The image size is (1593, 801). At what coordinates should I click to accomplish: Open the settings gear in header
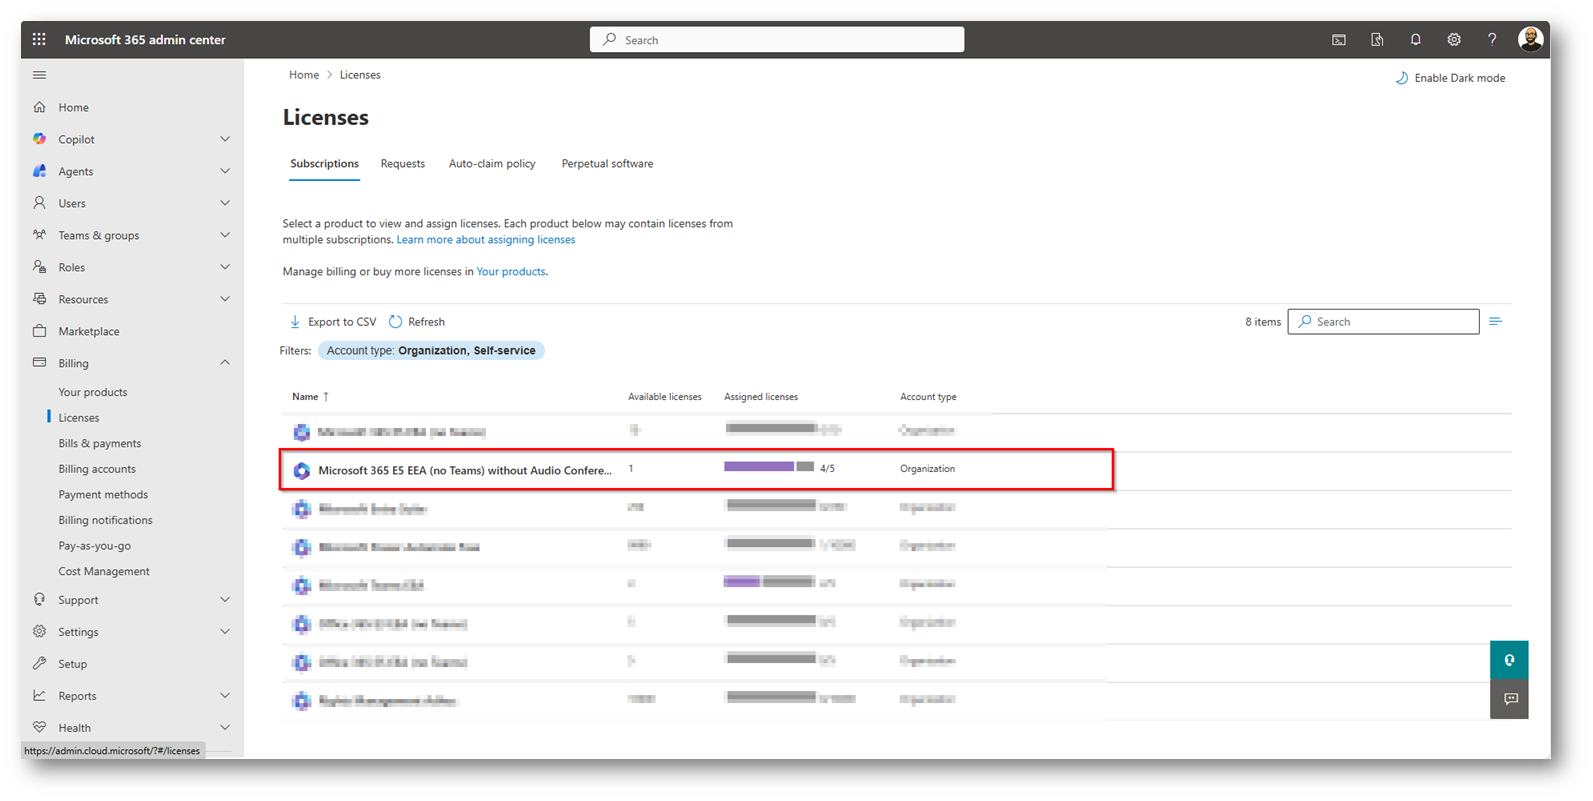click(1453, 40)
